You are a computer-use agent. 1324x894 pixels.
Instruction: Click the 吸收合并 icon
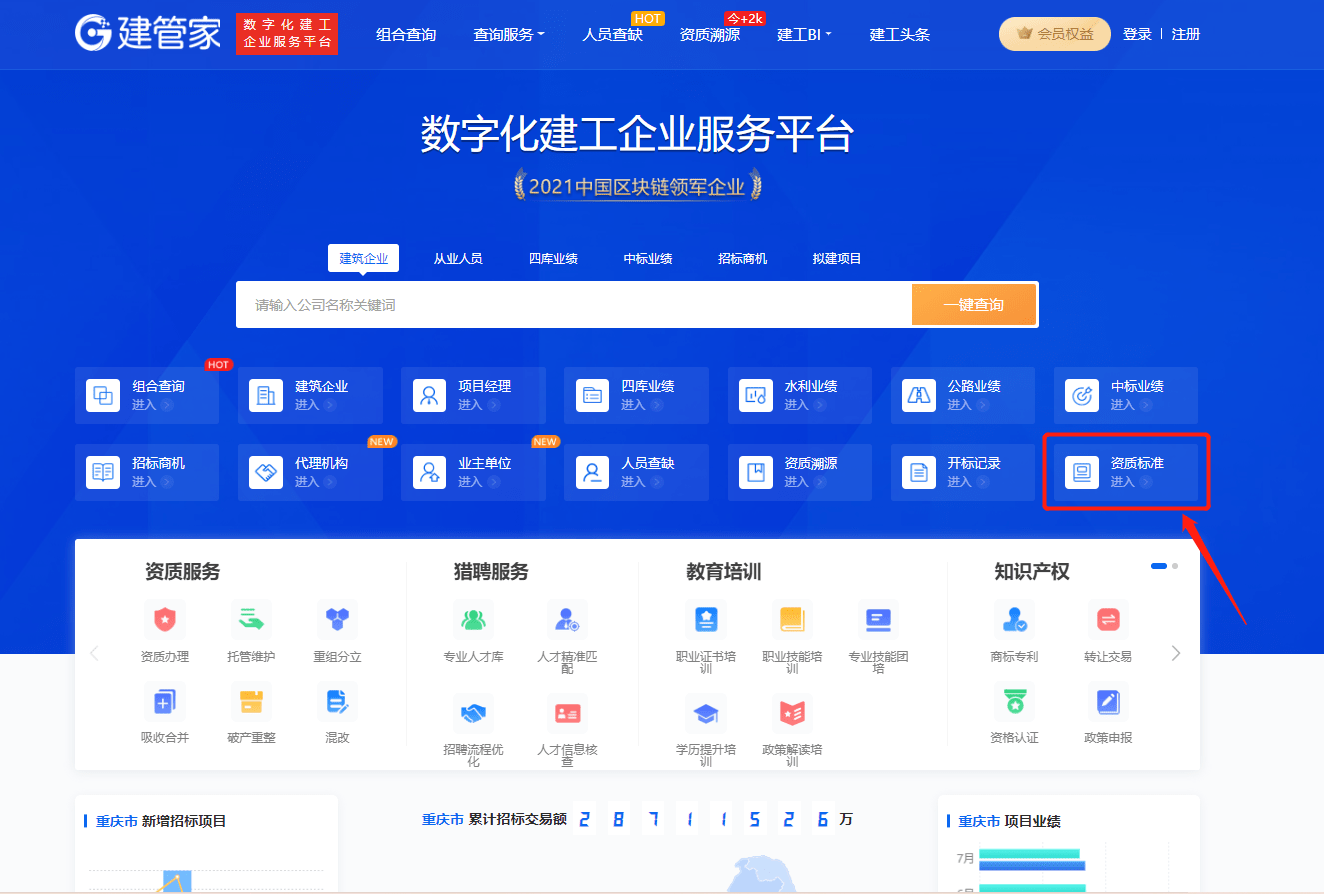pyautogui.click(x=164, y=702)
